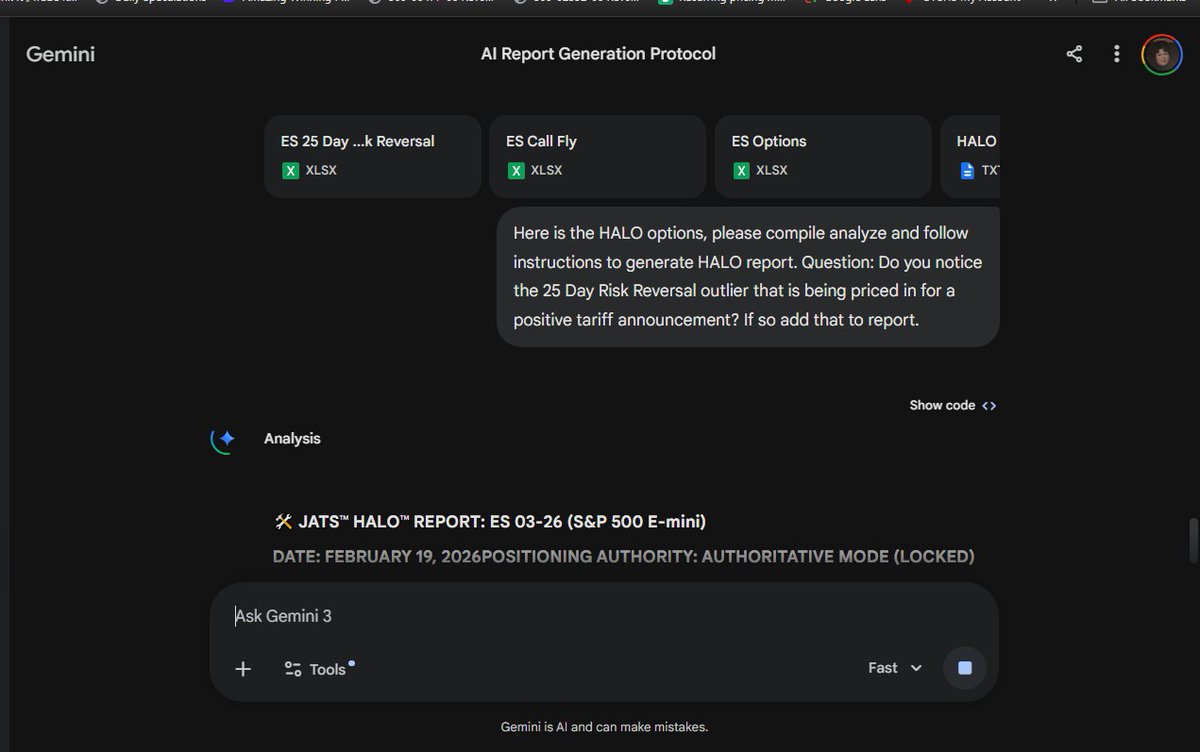This screenshot has height=752, width=1200.
Task: Open the Fast model dropdown
Action: tap(895, 668)
